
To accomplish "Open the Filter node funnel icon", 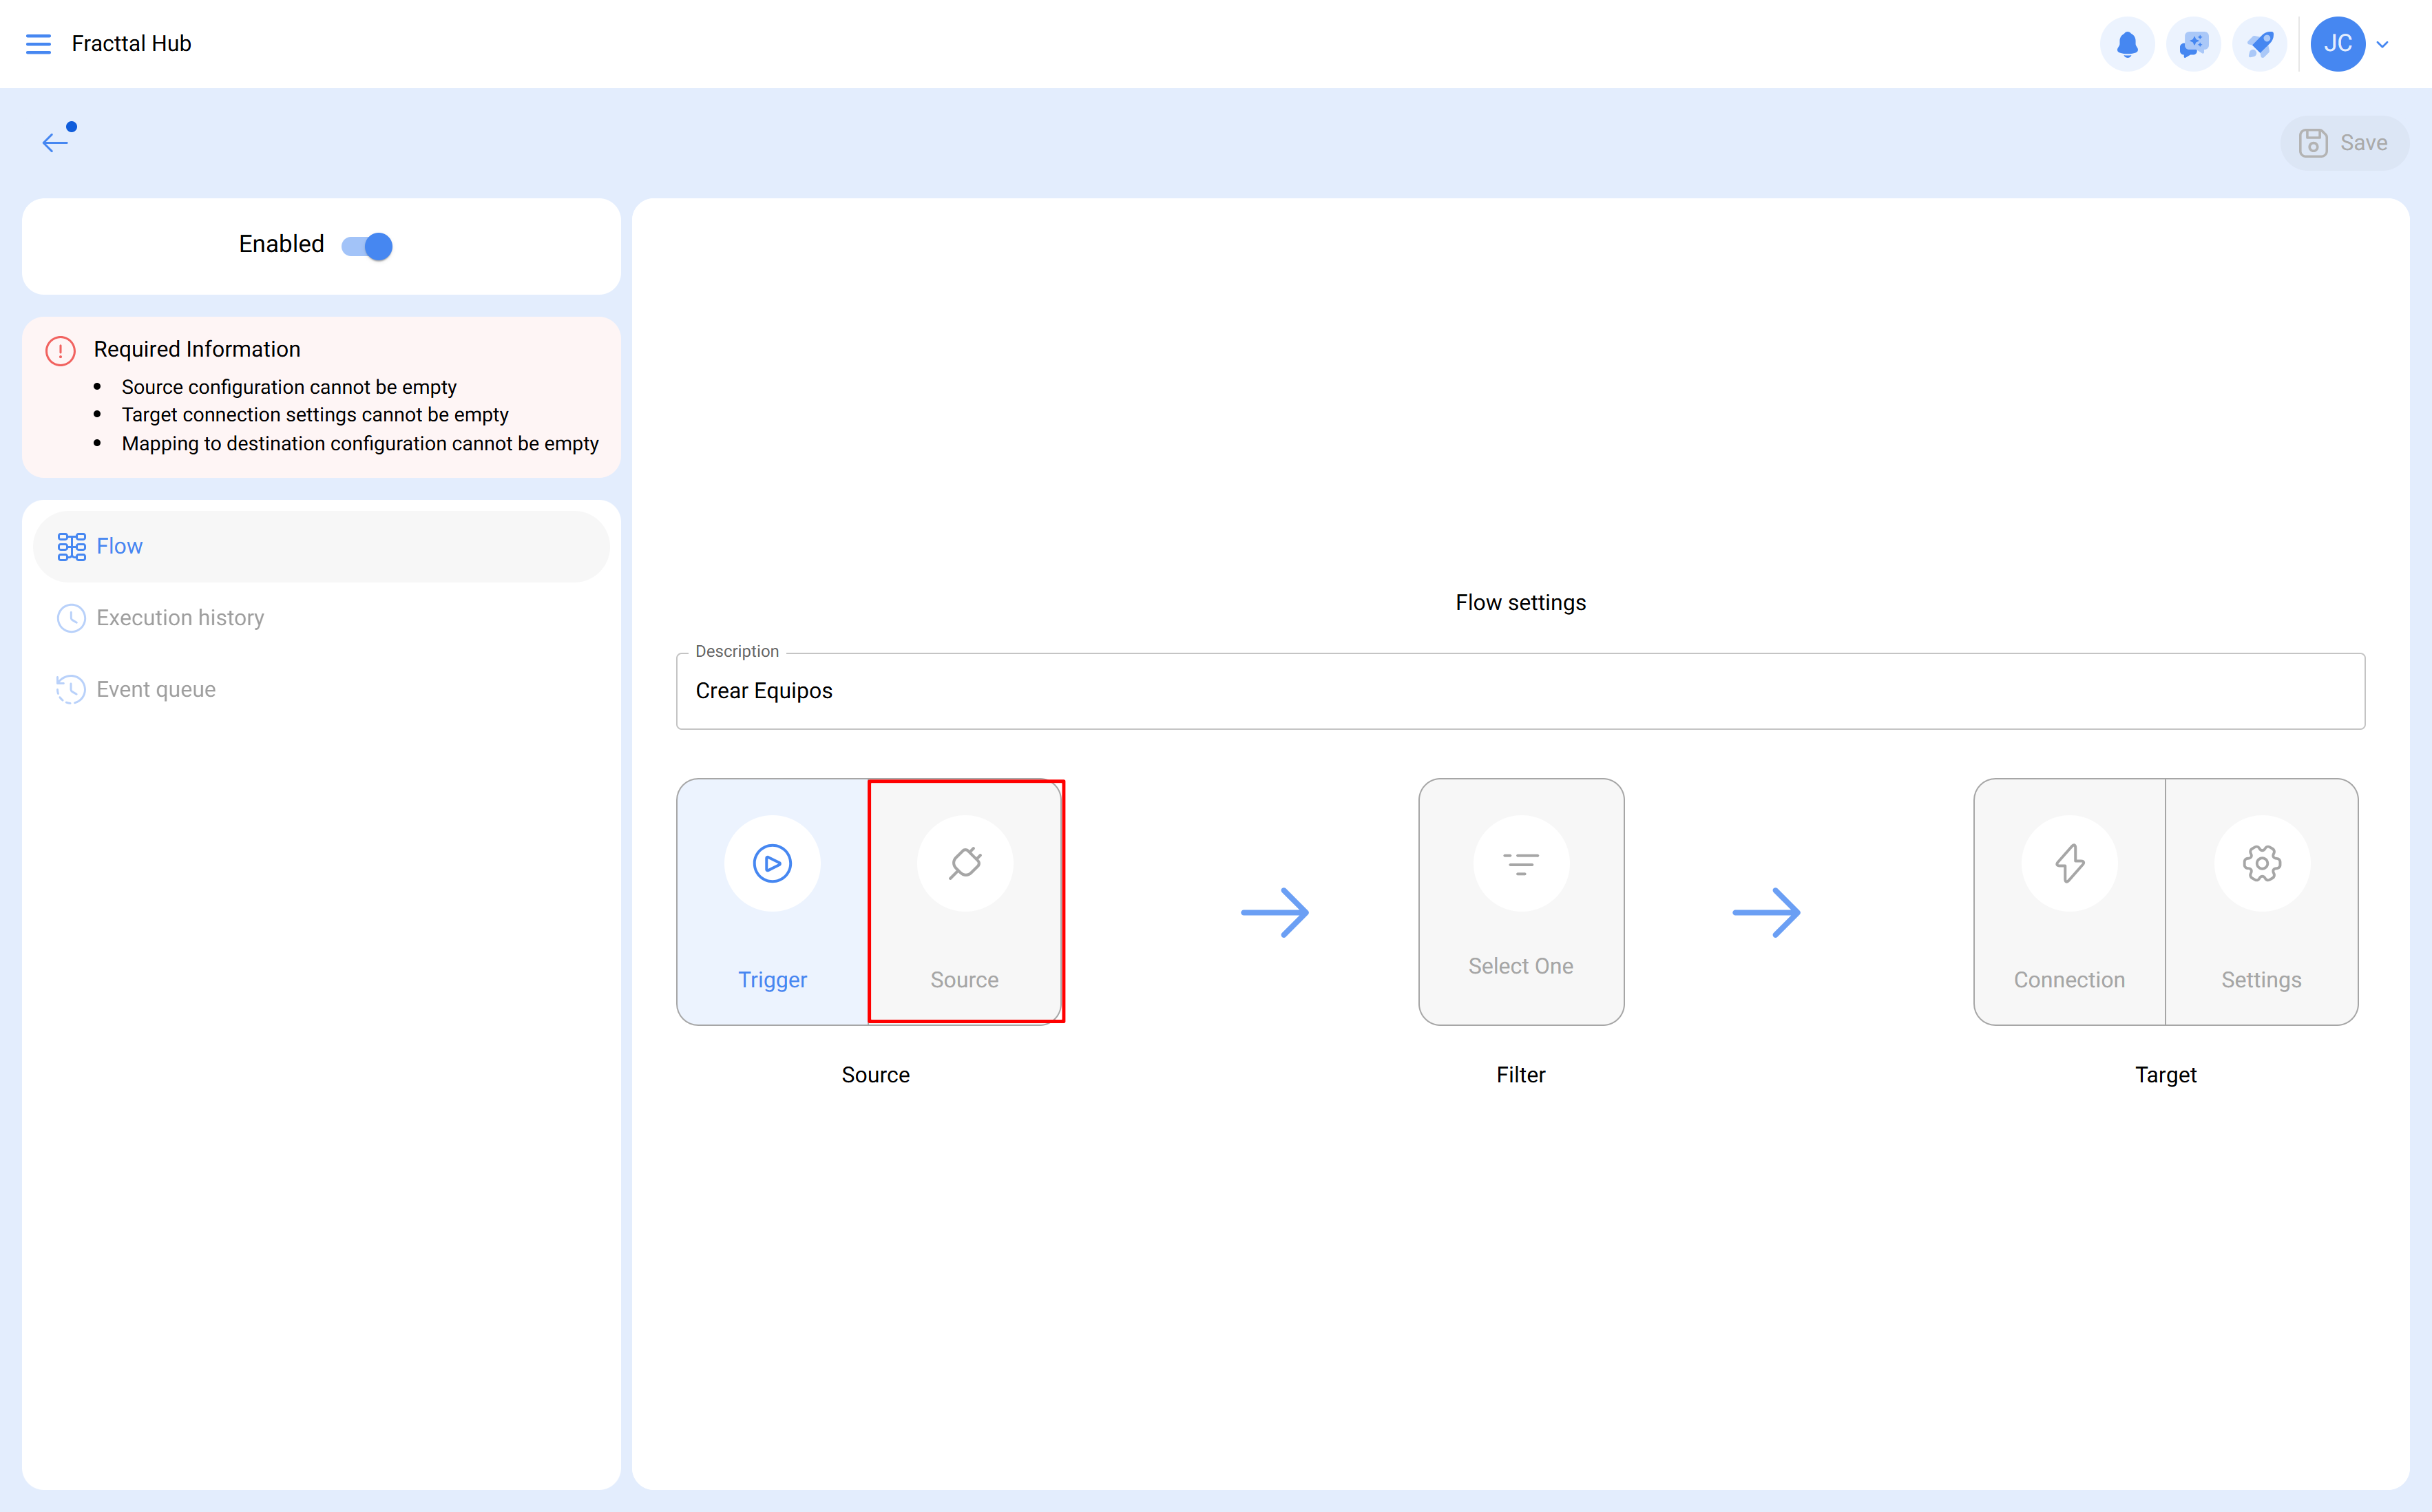I will tap(1521, 863).
